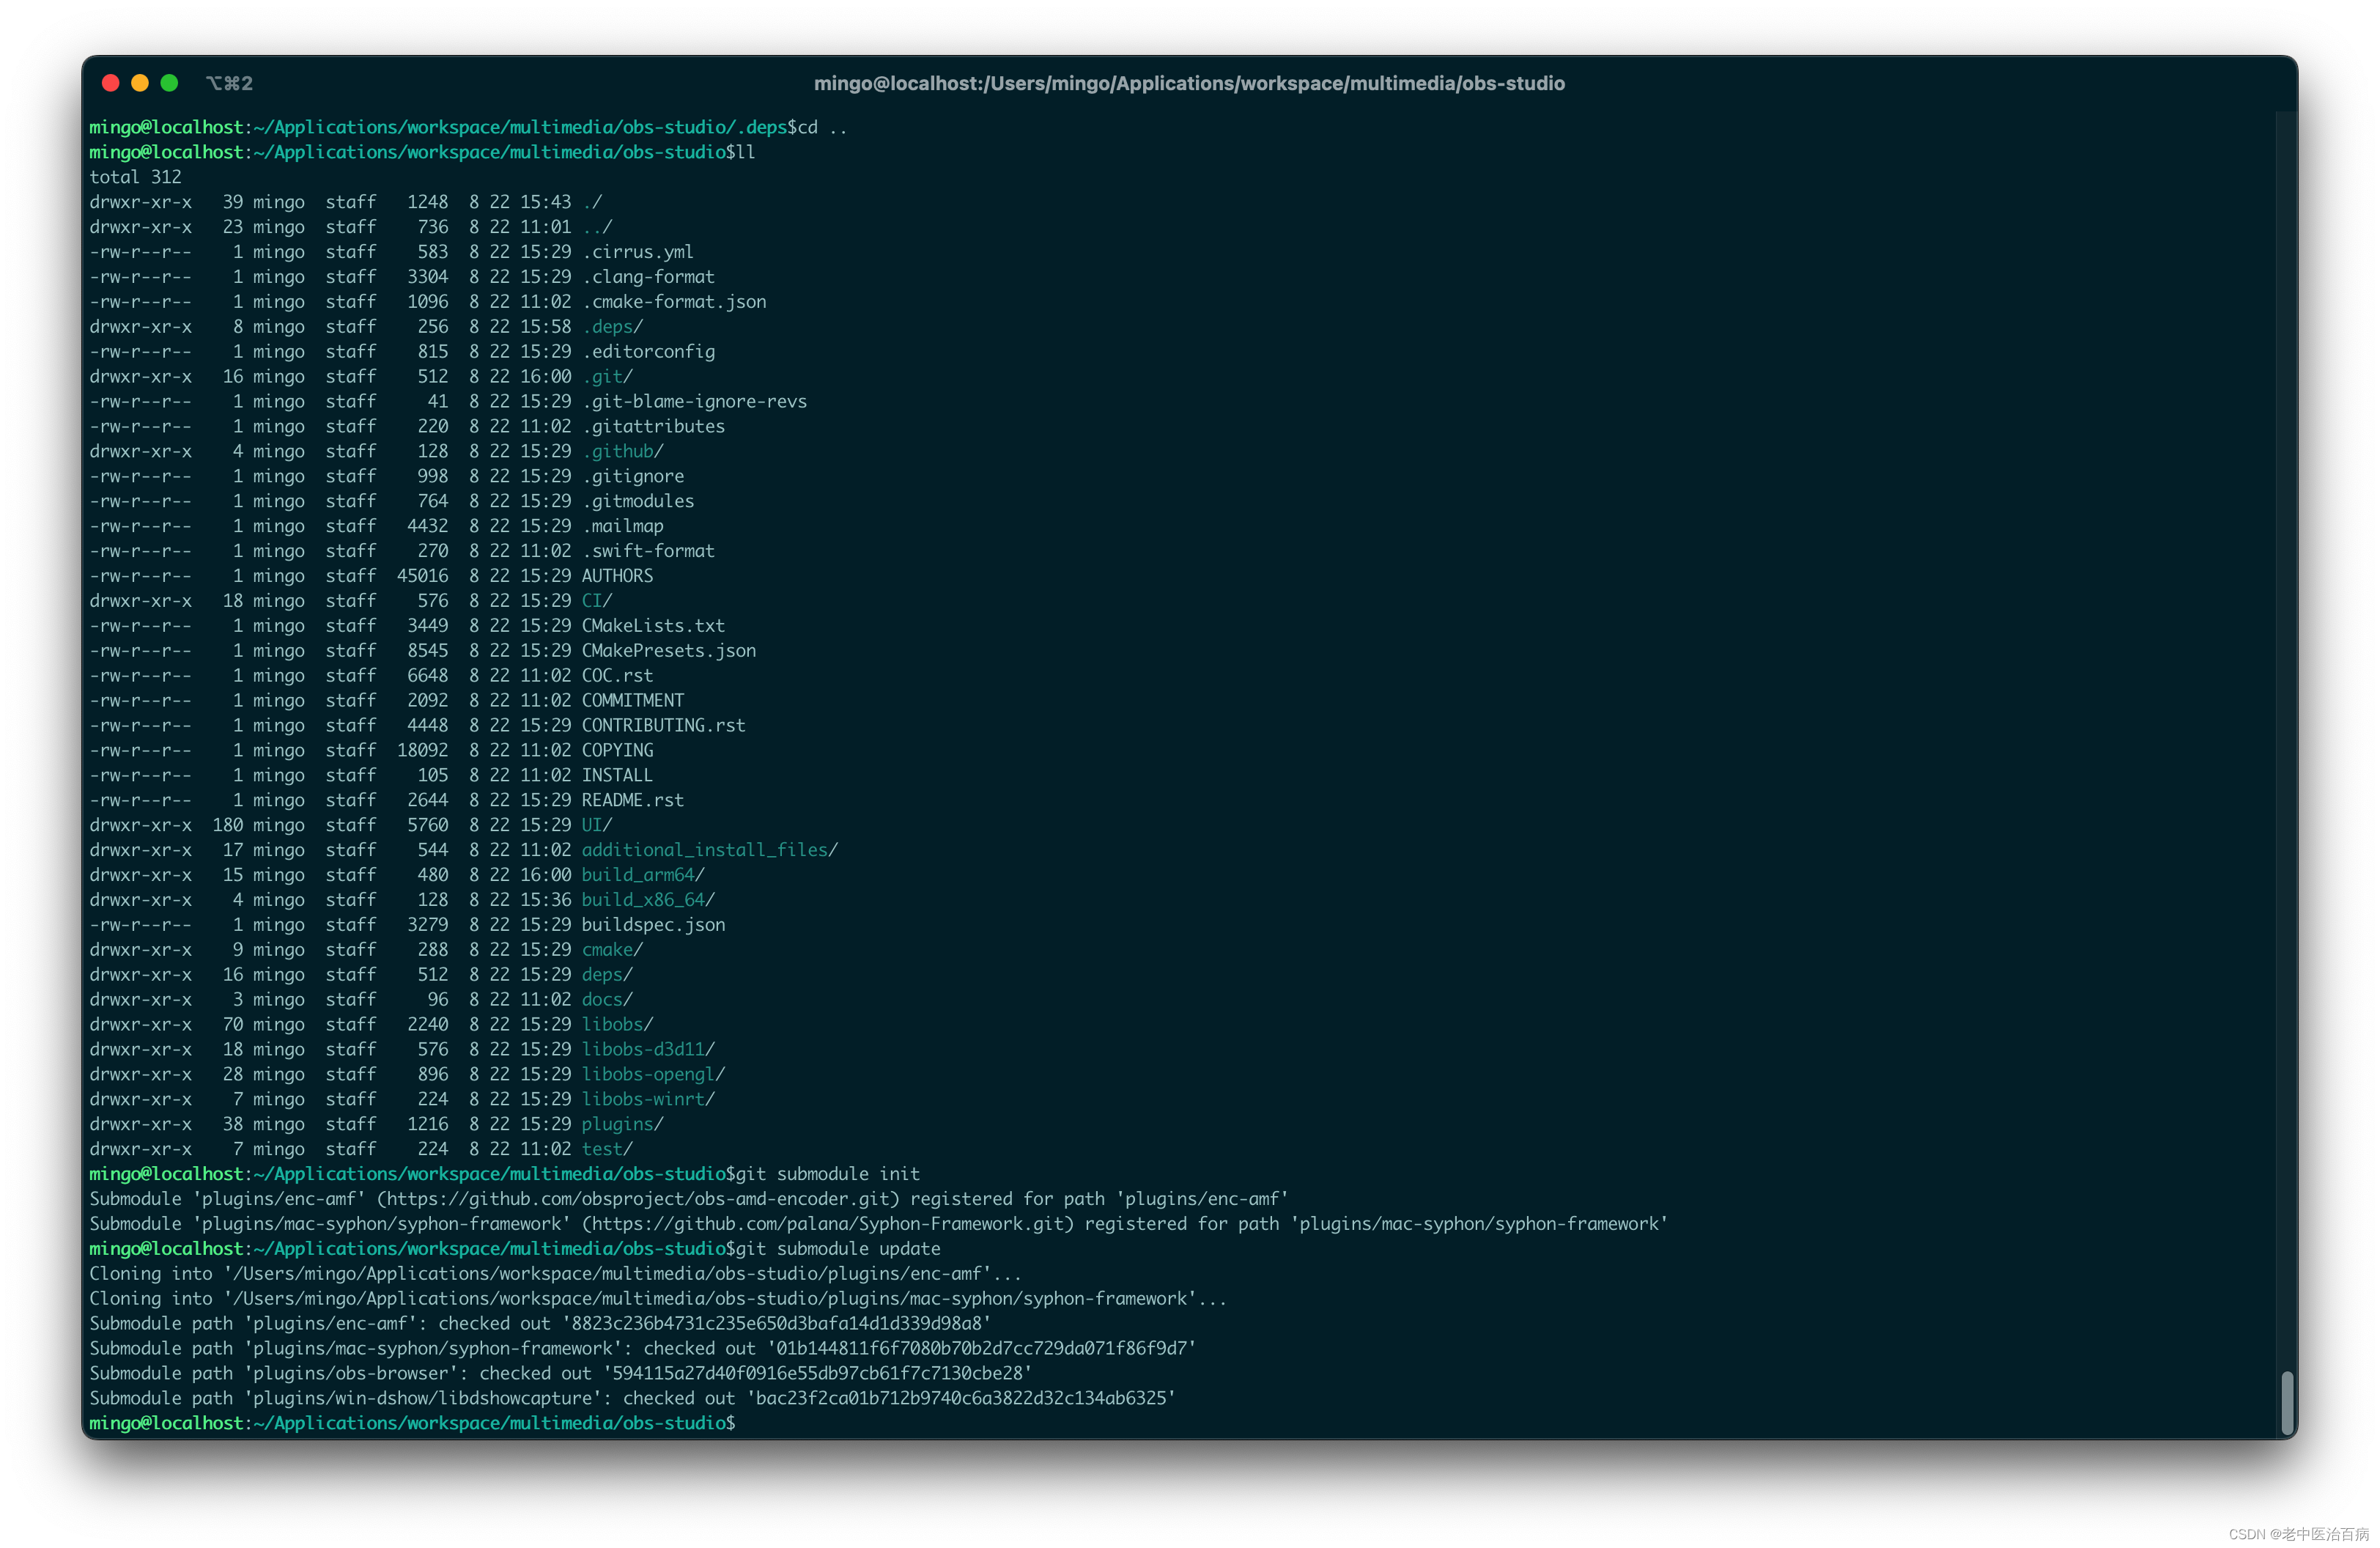Click the '.deps/' directory entry

pyautogui.click(x=612, y=327)
